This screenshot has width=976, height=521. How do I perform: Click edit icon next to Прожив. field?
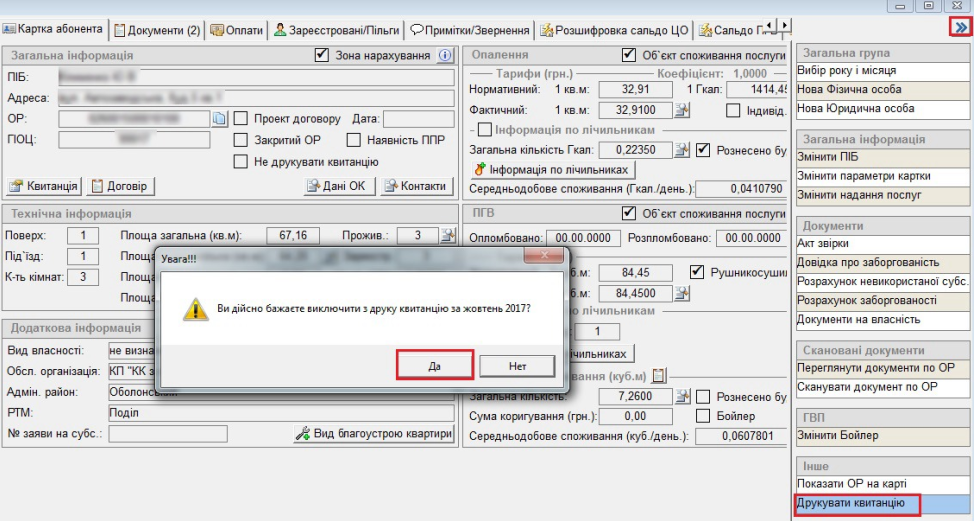[x=447, y=235]
